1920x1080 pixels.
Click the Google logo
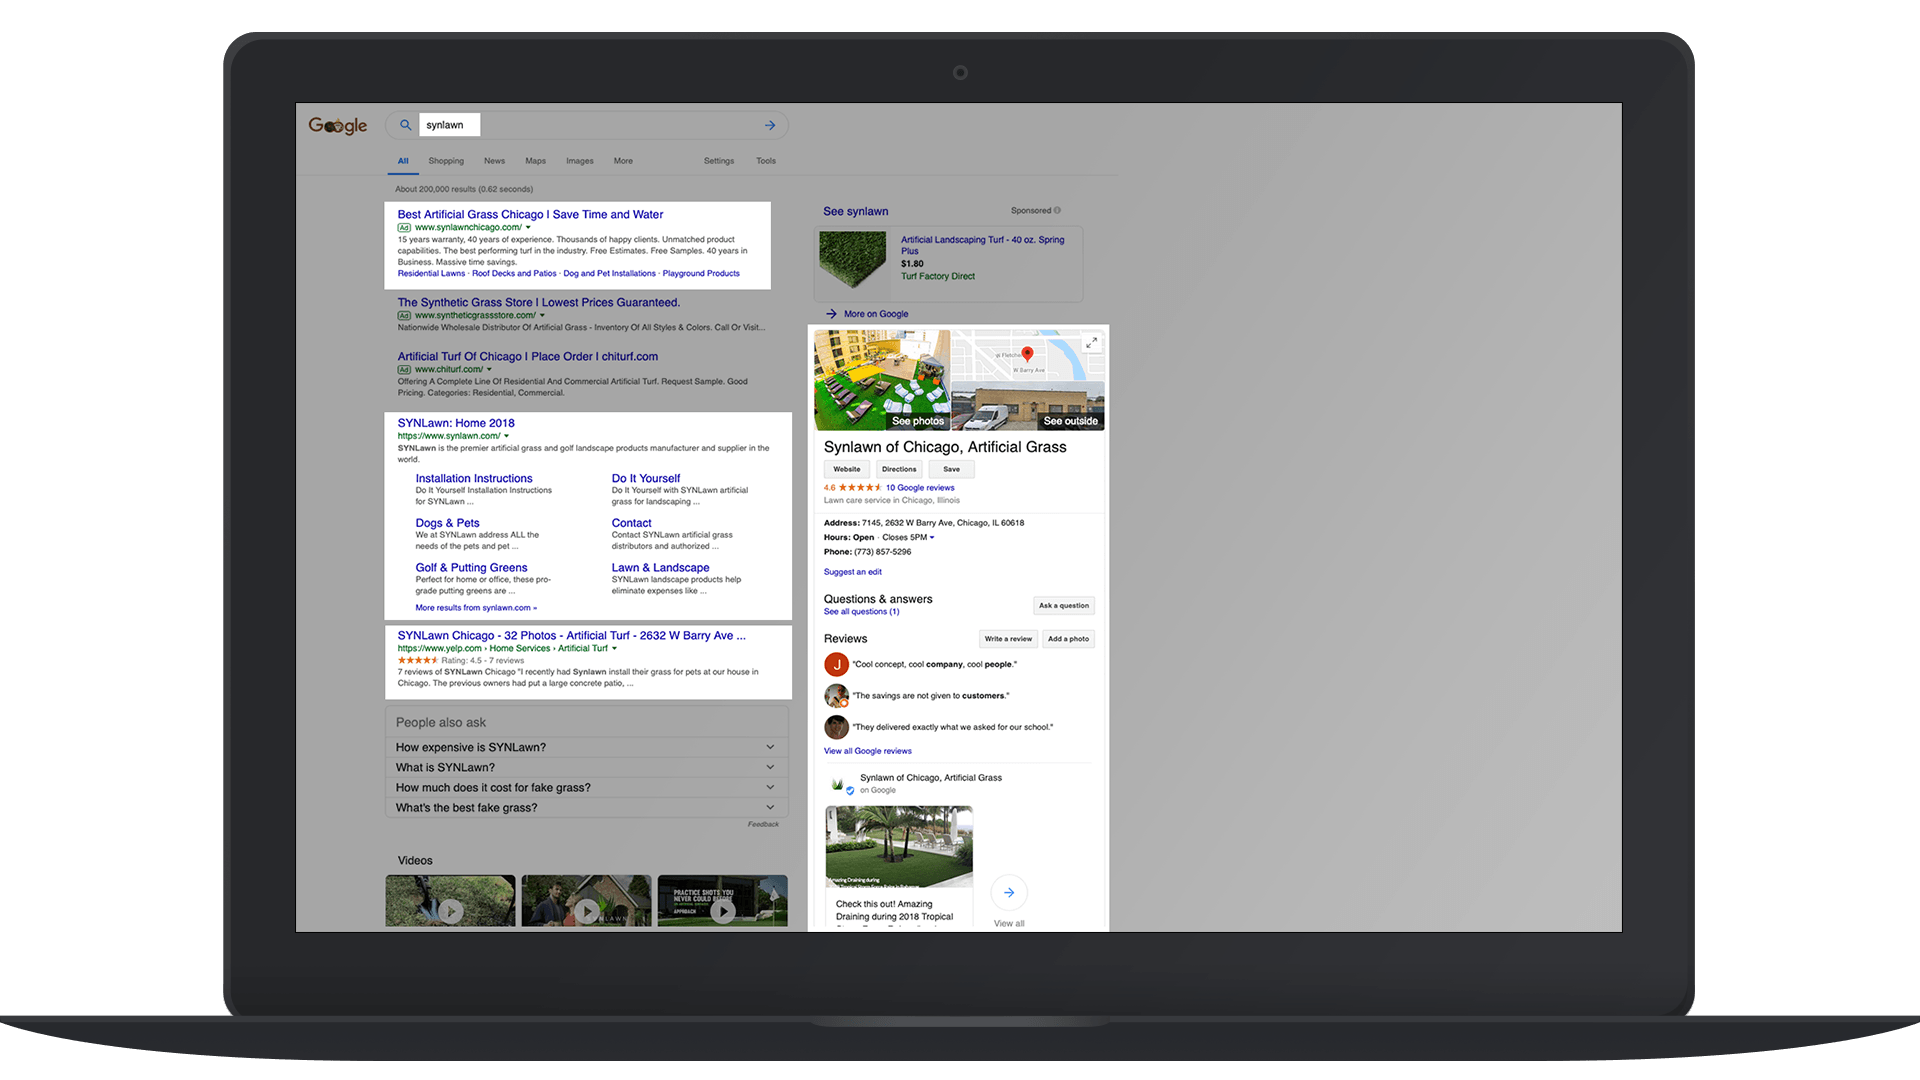click(x=338, y=125)
